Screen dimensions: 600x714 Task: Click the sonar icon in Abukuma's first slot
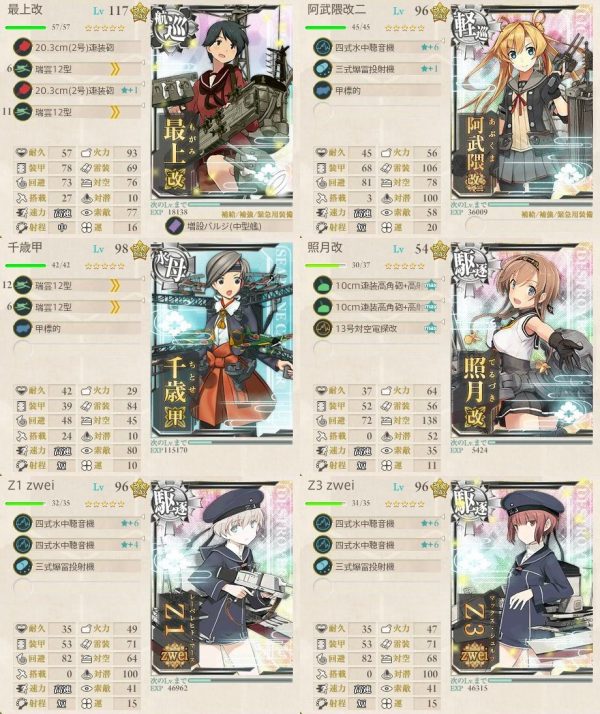(x=322, y=47)
